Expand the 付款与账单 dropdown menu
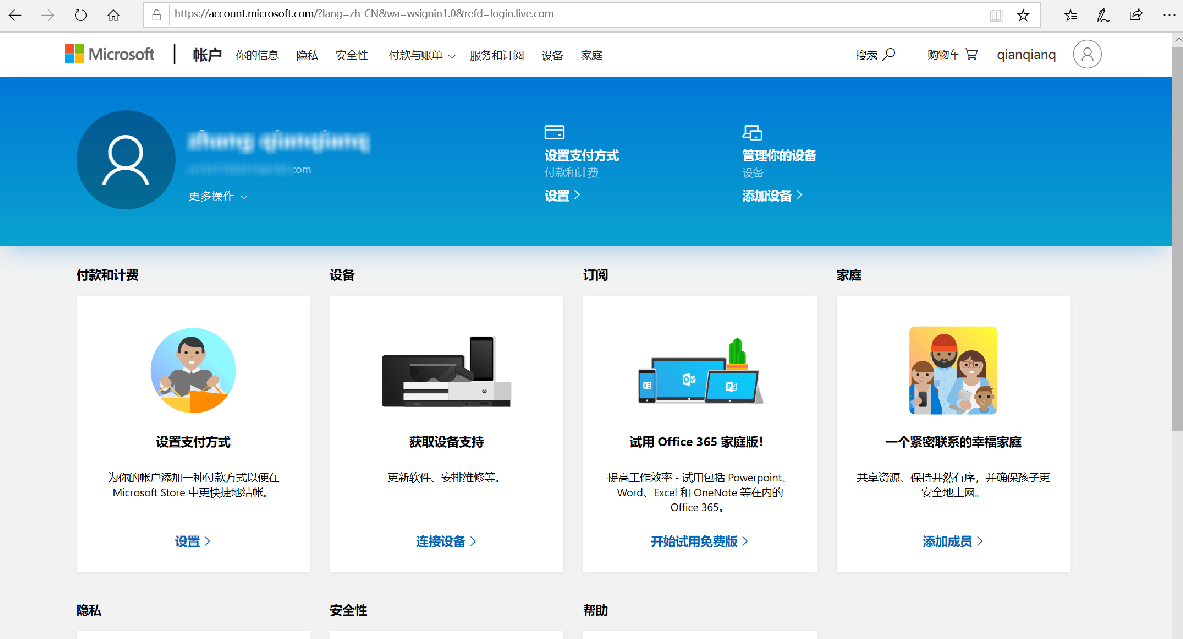This screenshot has width=1183, height=639. pos(422,55)
